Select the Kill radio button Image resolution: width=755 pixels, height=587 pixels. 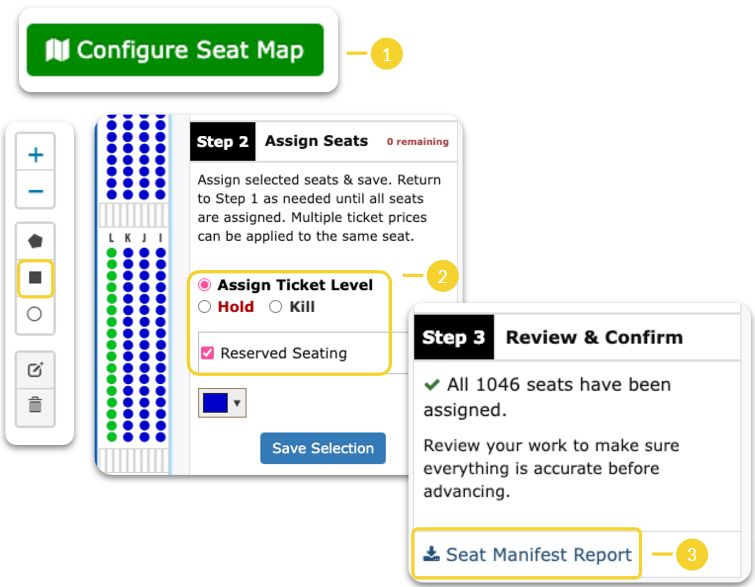(275, 307)
